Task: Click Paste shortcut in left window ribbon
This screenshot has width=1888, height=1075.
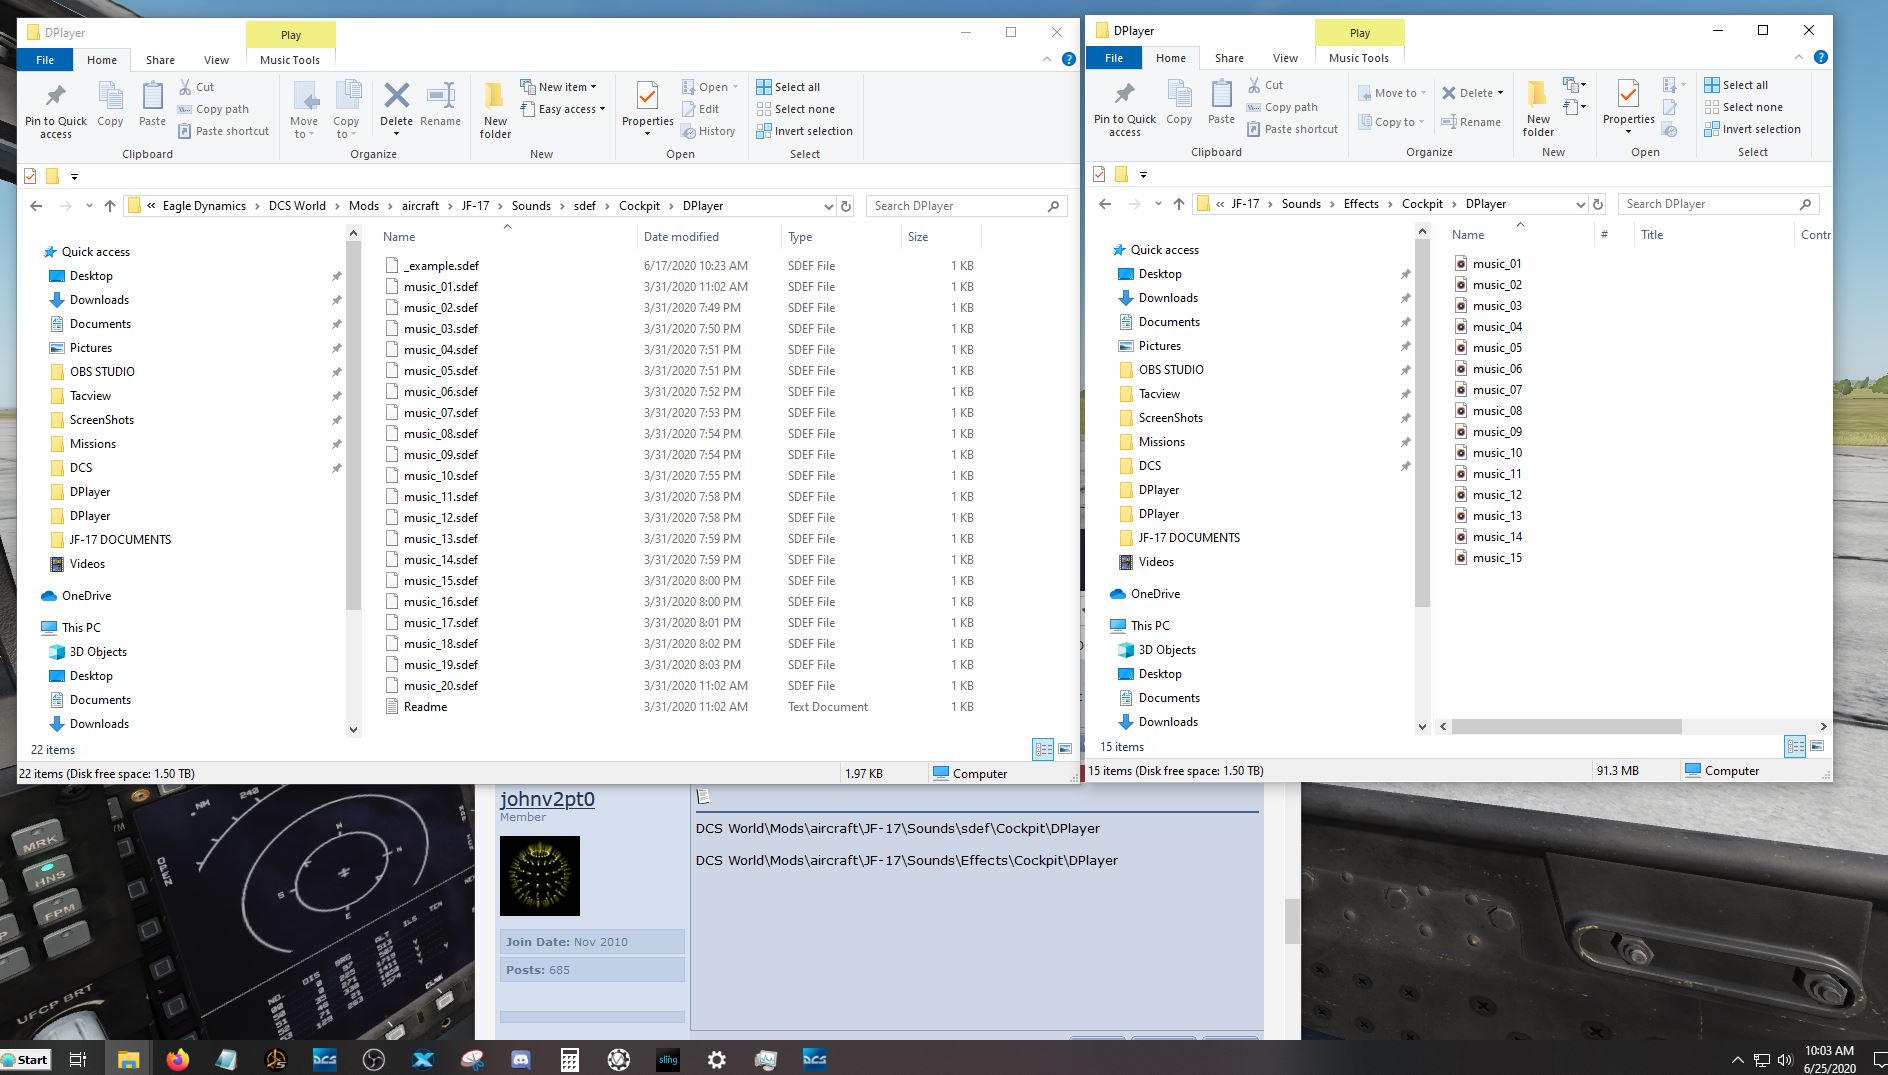Action: pyautogui.click(x=224, y=131)
